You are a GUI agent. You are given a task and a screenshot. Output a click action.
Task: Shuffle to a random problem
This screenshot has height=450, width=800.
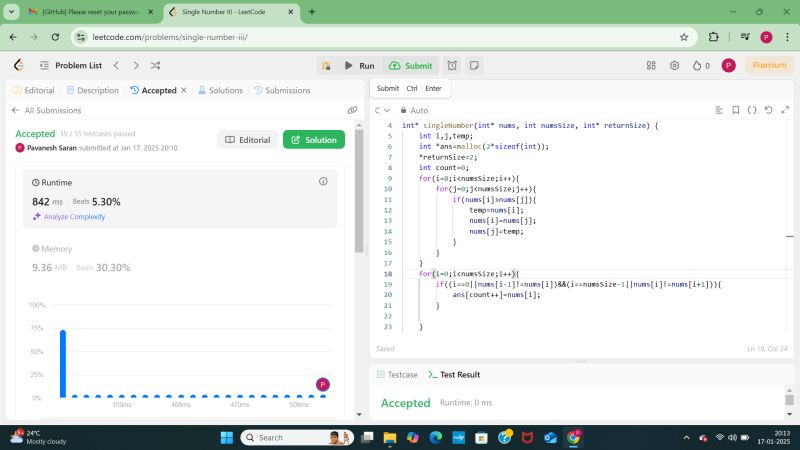point(155,65)
